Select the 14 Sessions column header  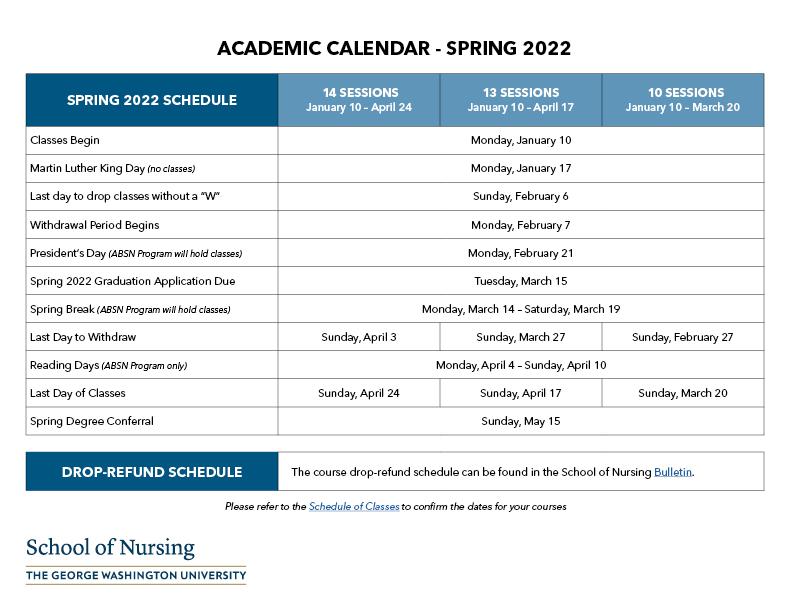pos(359,100)
